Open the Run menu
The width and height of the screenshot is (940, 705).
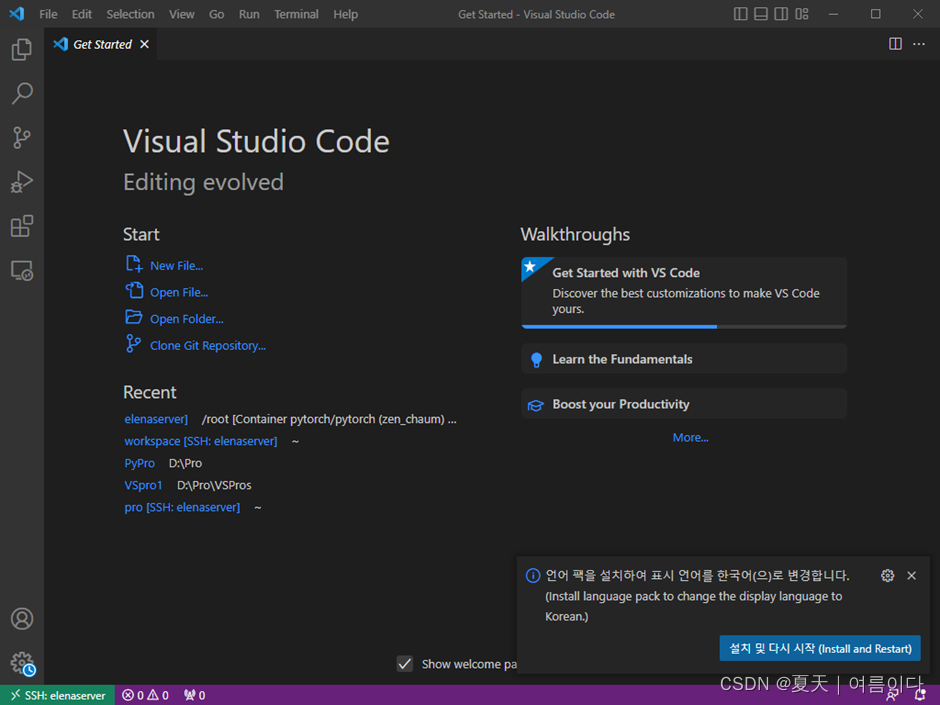pyautogui.click(x=249, y=14)
